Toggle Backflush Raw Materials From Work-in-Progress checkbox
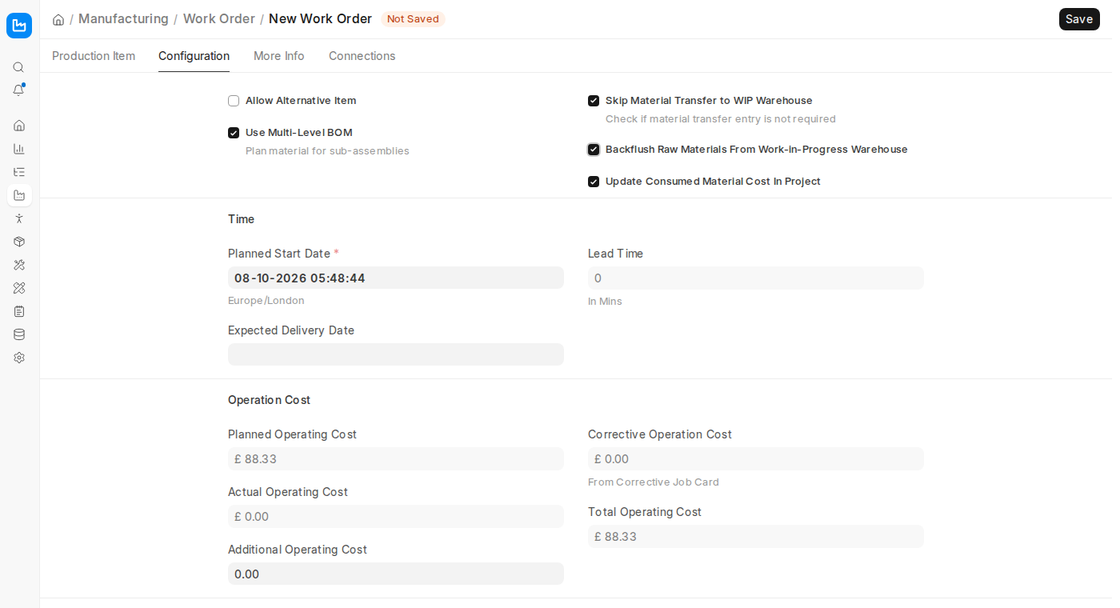 click(594, 149)
